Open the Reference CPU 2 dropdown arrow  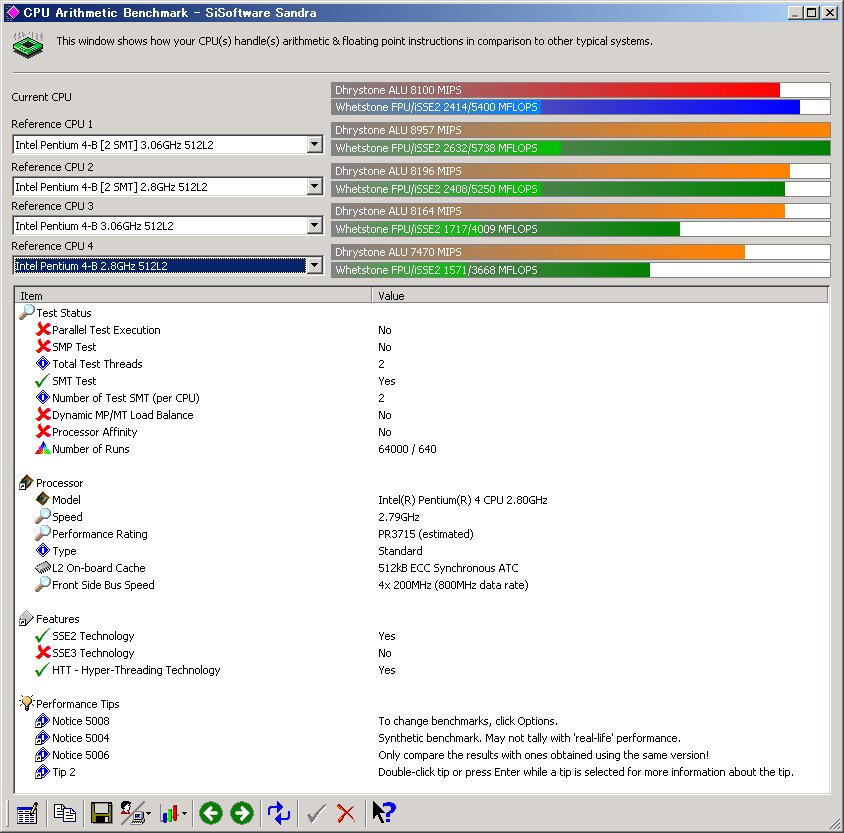(x=315, y=186)
